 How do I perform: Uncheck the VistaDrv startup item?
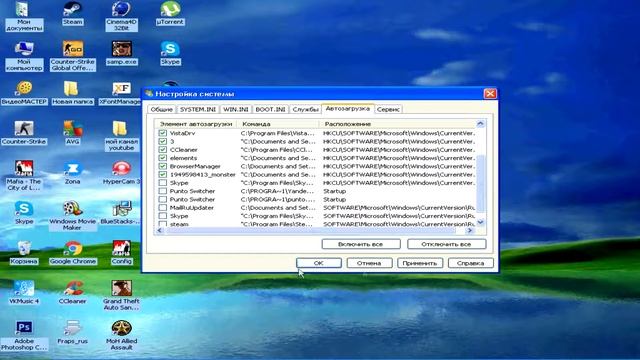click(x=162, y=133)
